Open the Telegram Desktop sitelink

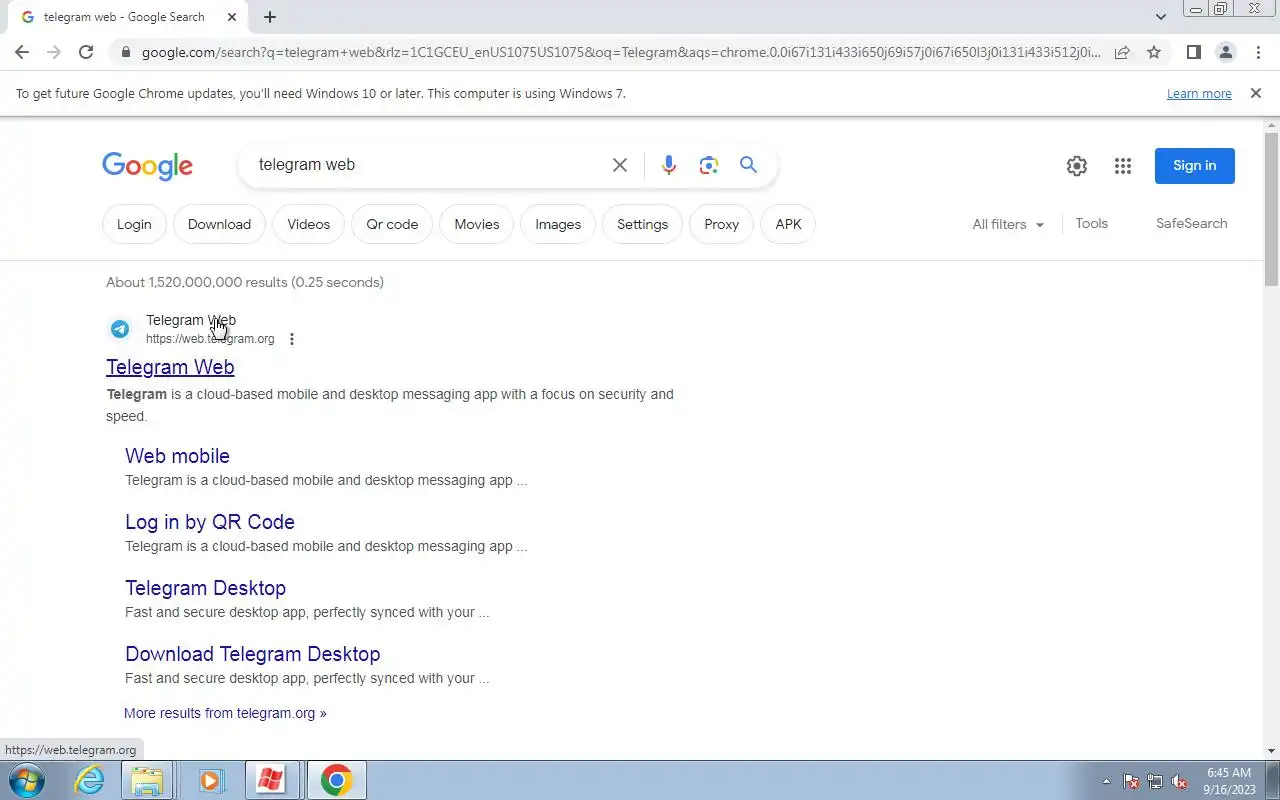click(205, 588)
